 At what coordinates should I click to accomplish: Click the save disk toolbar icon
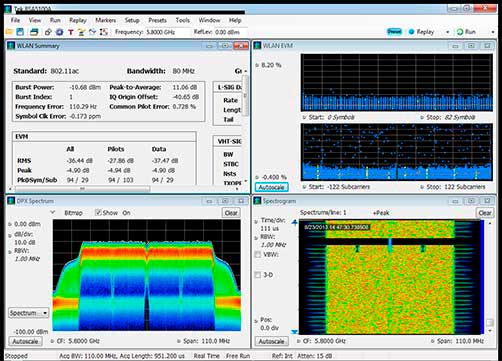click(20, 32)
